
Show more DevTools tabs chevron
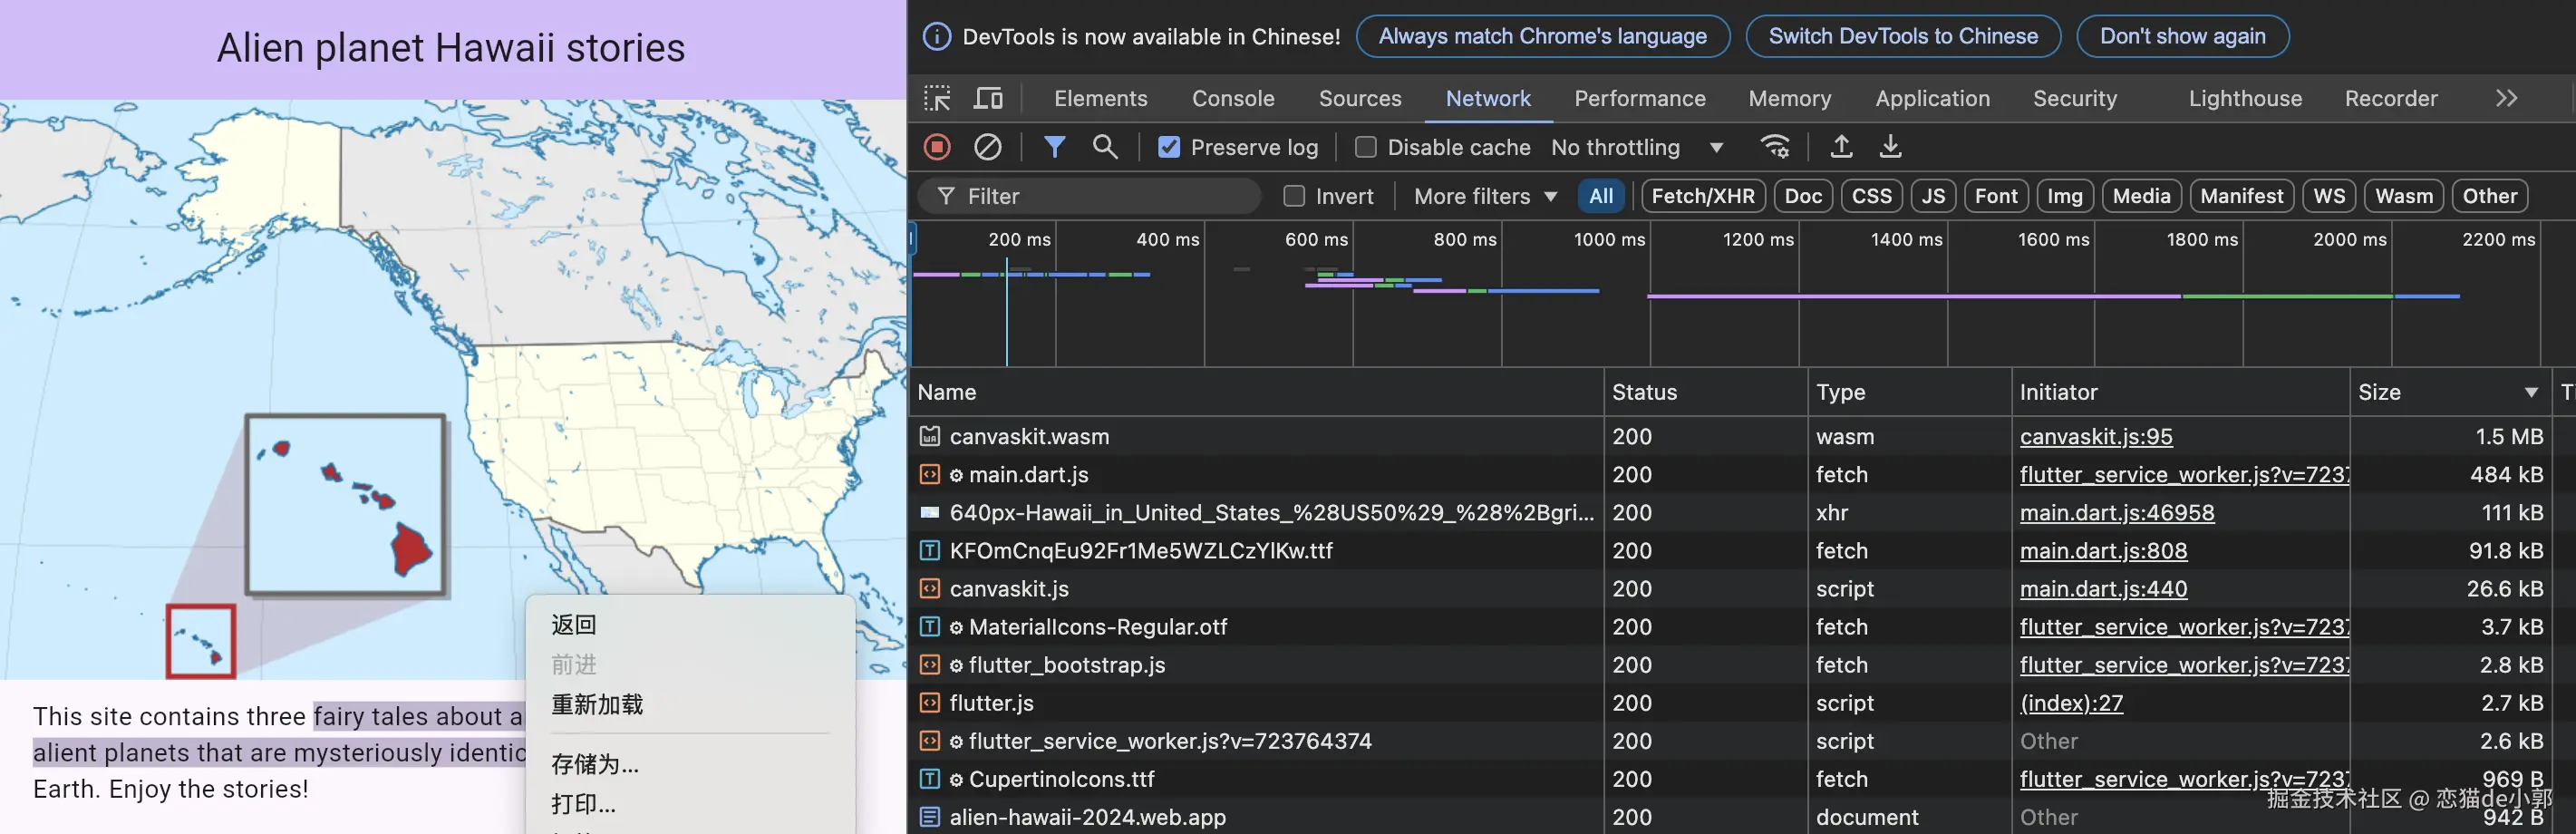point(2506,98)
